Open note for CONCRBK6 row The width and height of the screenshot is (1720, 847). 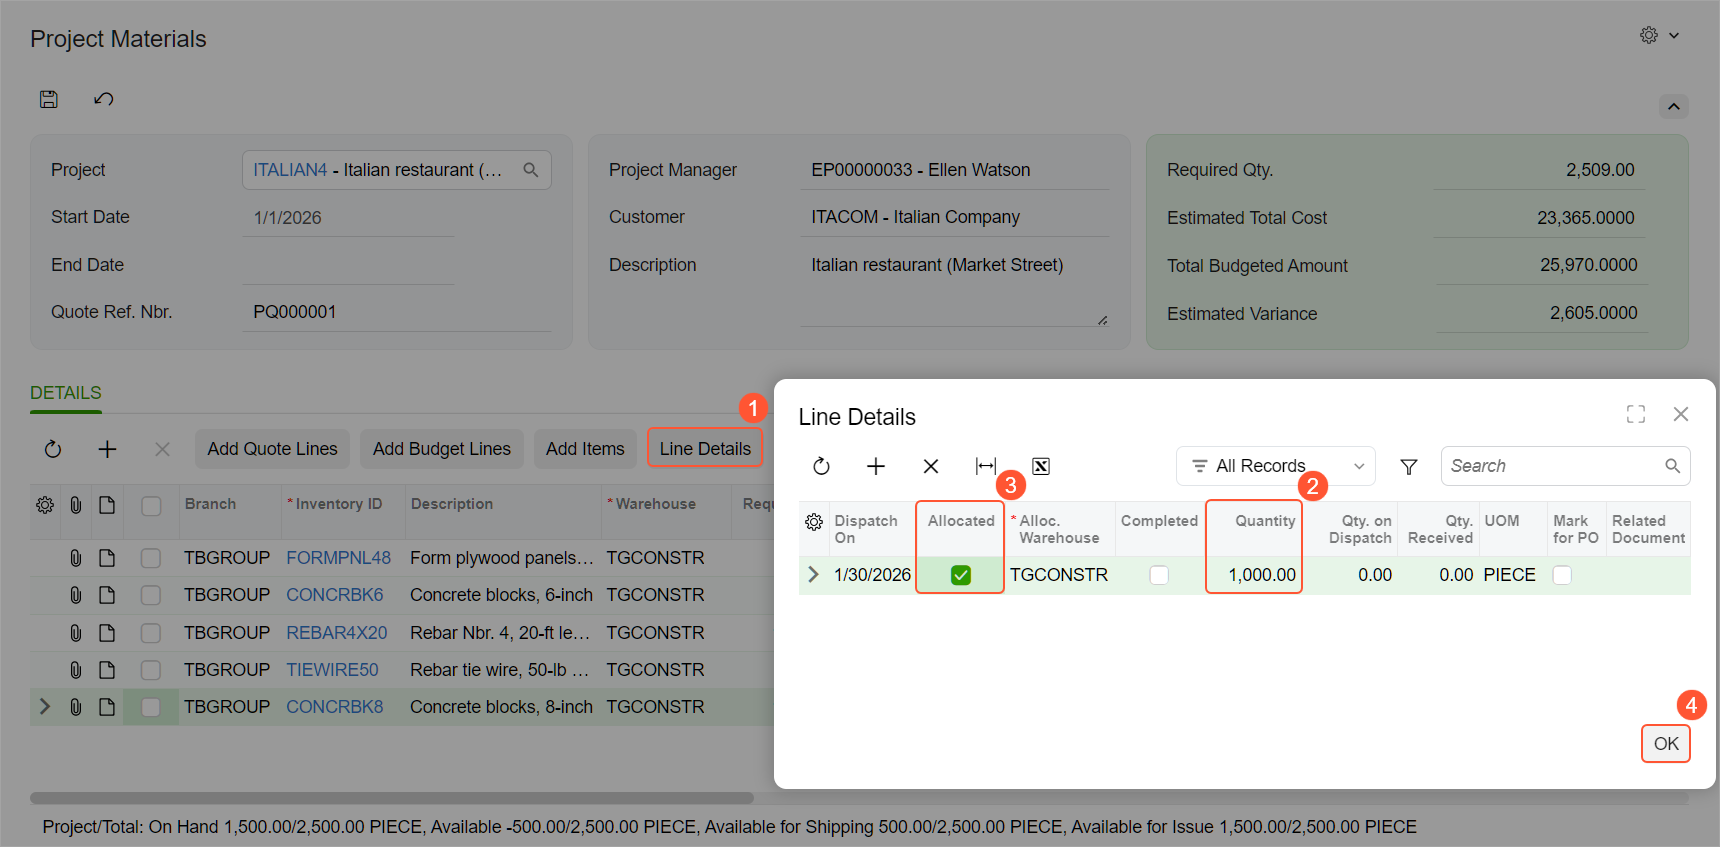pyautogui.click(x=107, y=595)
